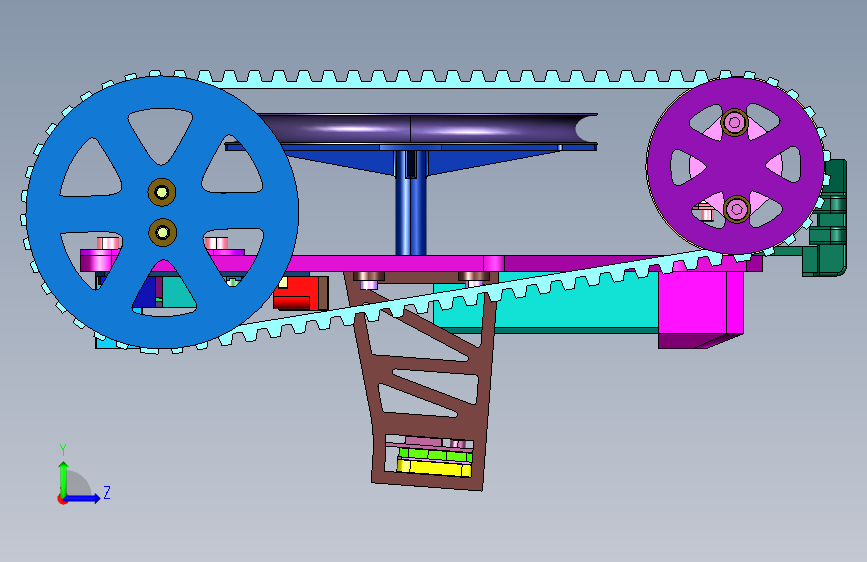Click the cyan timing belt top span

[442, 79]
